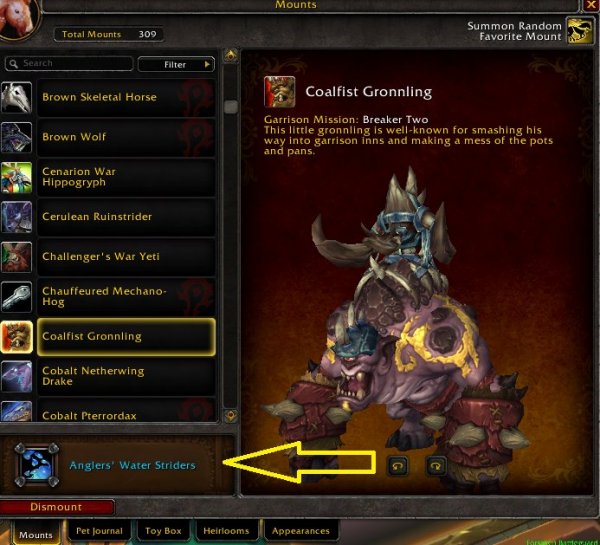600x545 pixels.
Task: Click the mount list scrollbar thumb
Action: coord(231,107)
